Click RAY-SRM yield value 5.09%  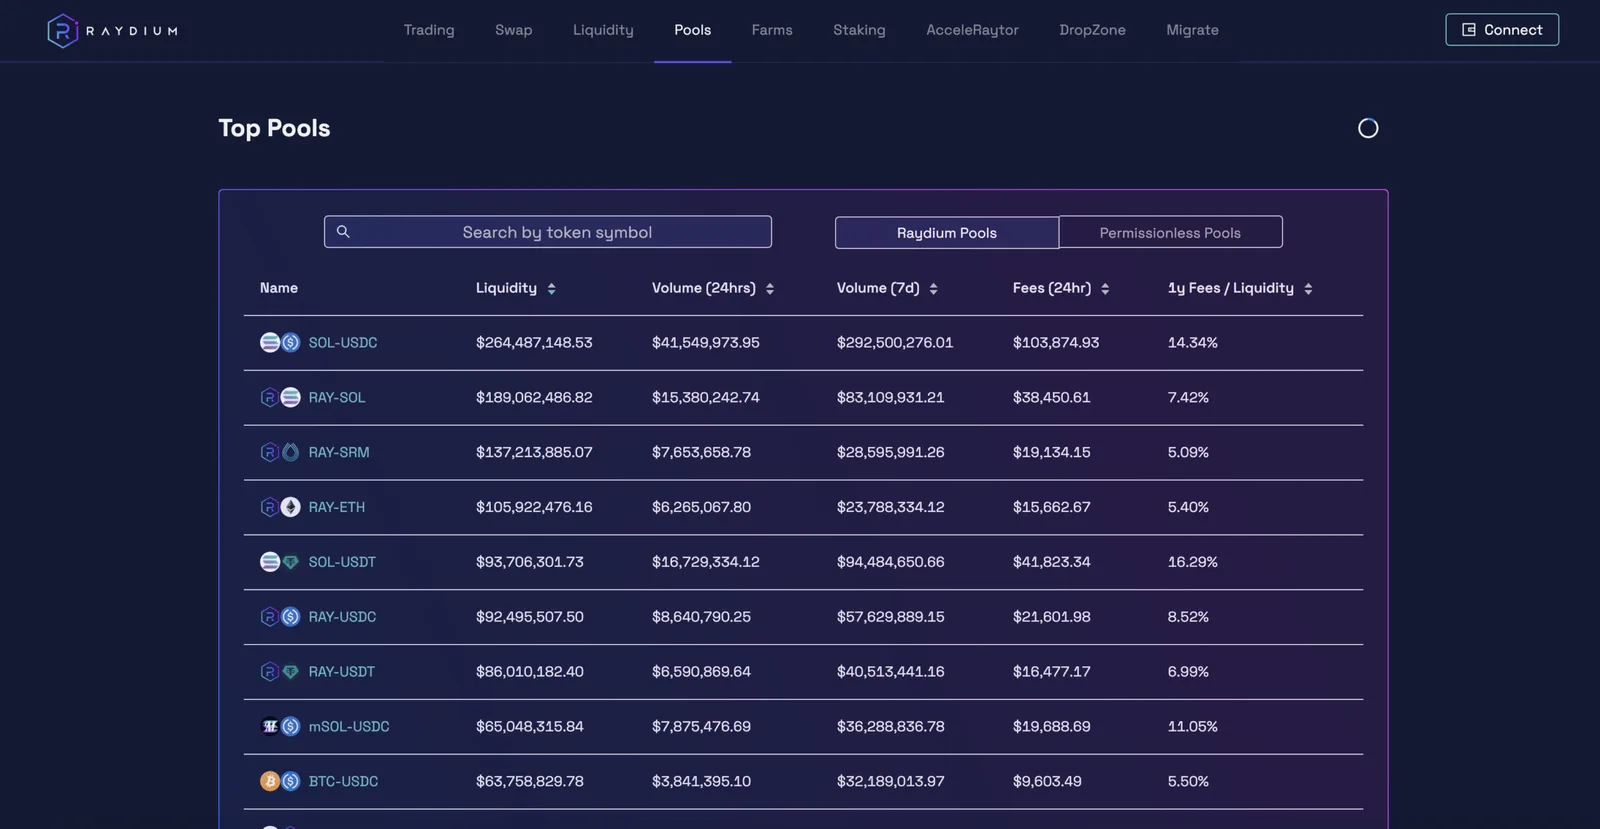pos(1188,453)
